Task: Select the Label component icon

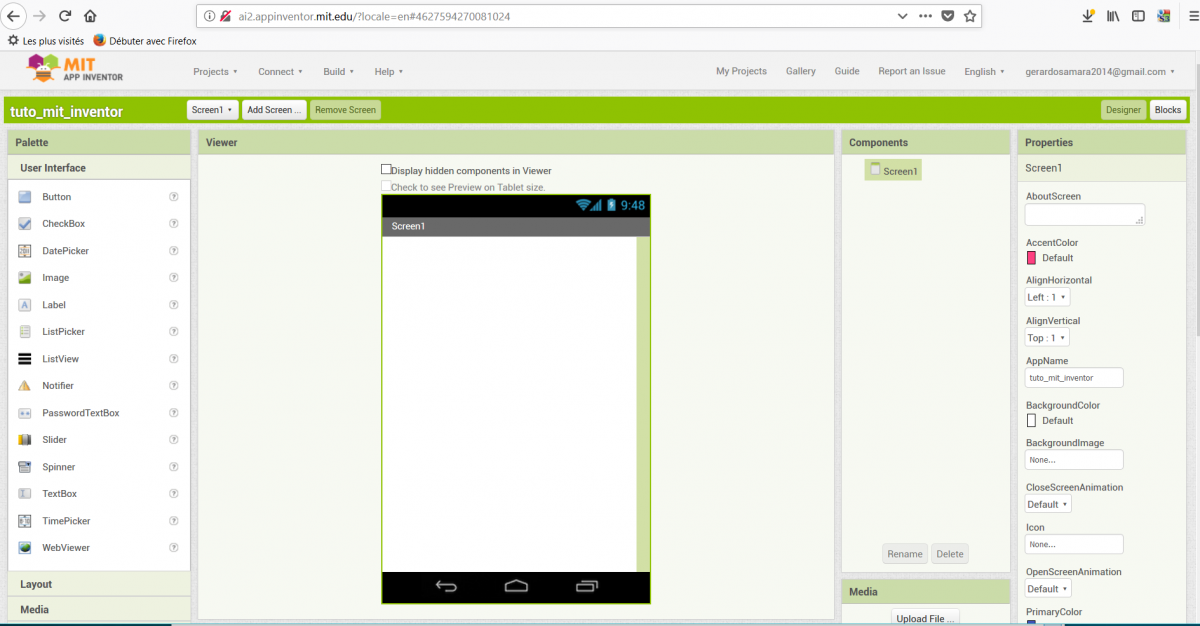Action: (25, 305)
